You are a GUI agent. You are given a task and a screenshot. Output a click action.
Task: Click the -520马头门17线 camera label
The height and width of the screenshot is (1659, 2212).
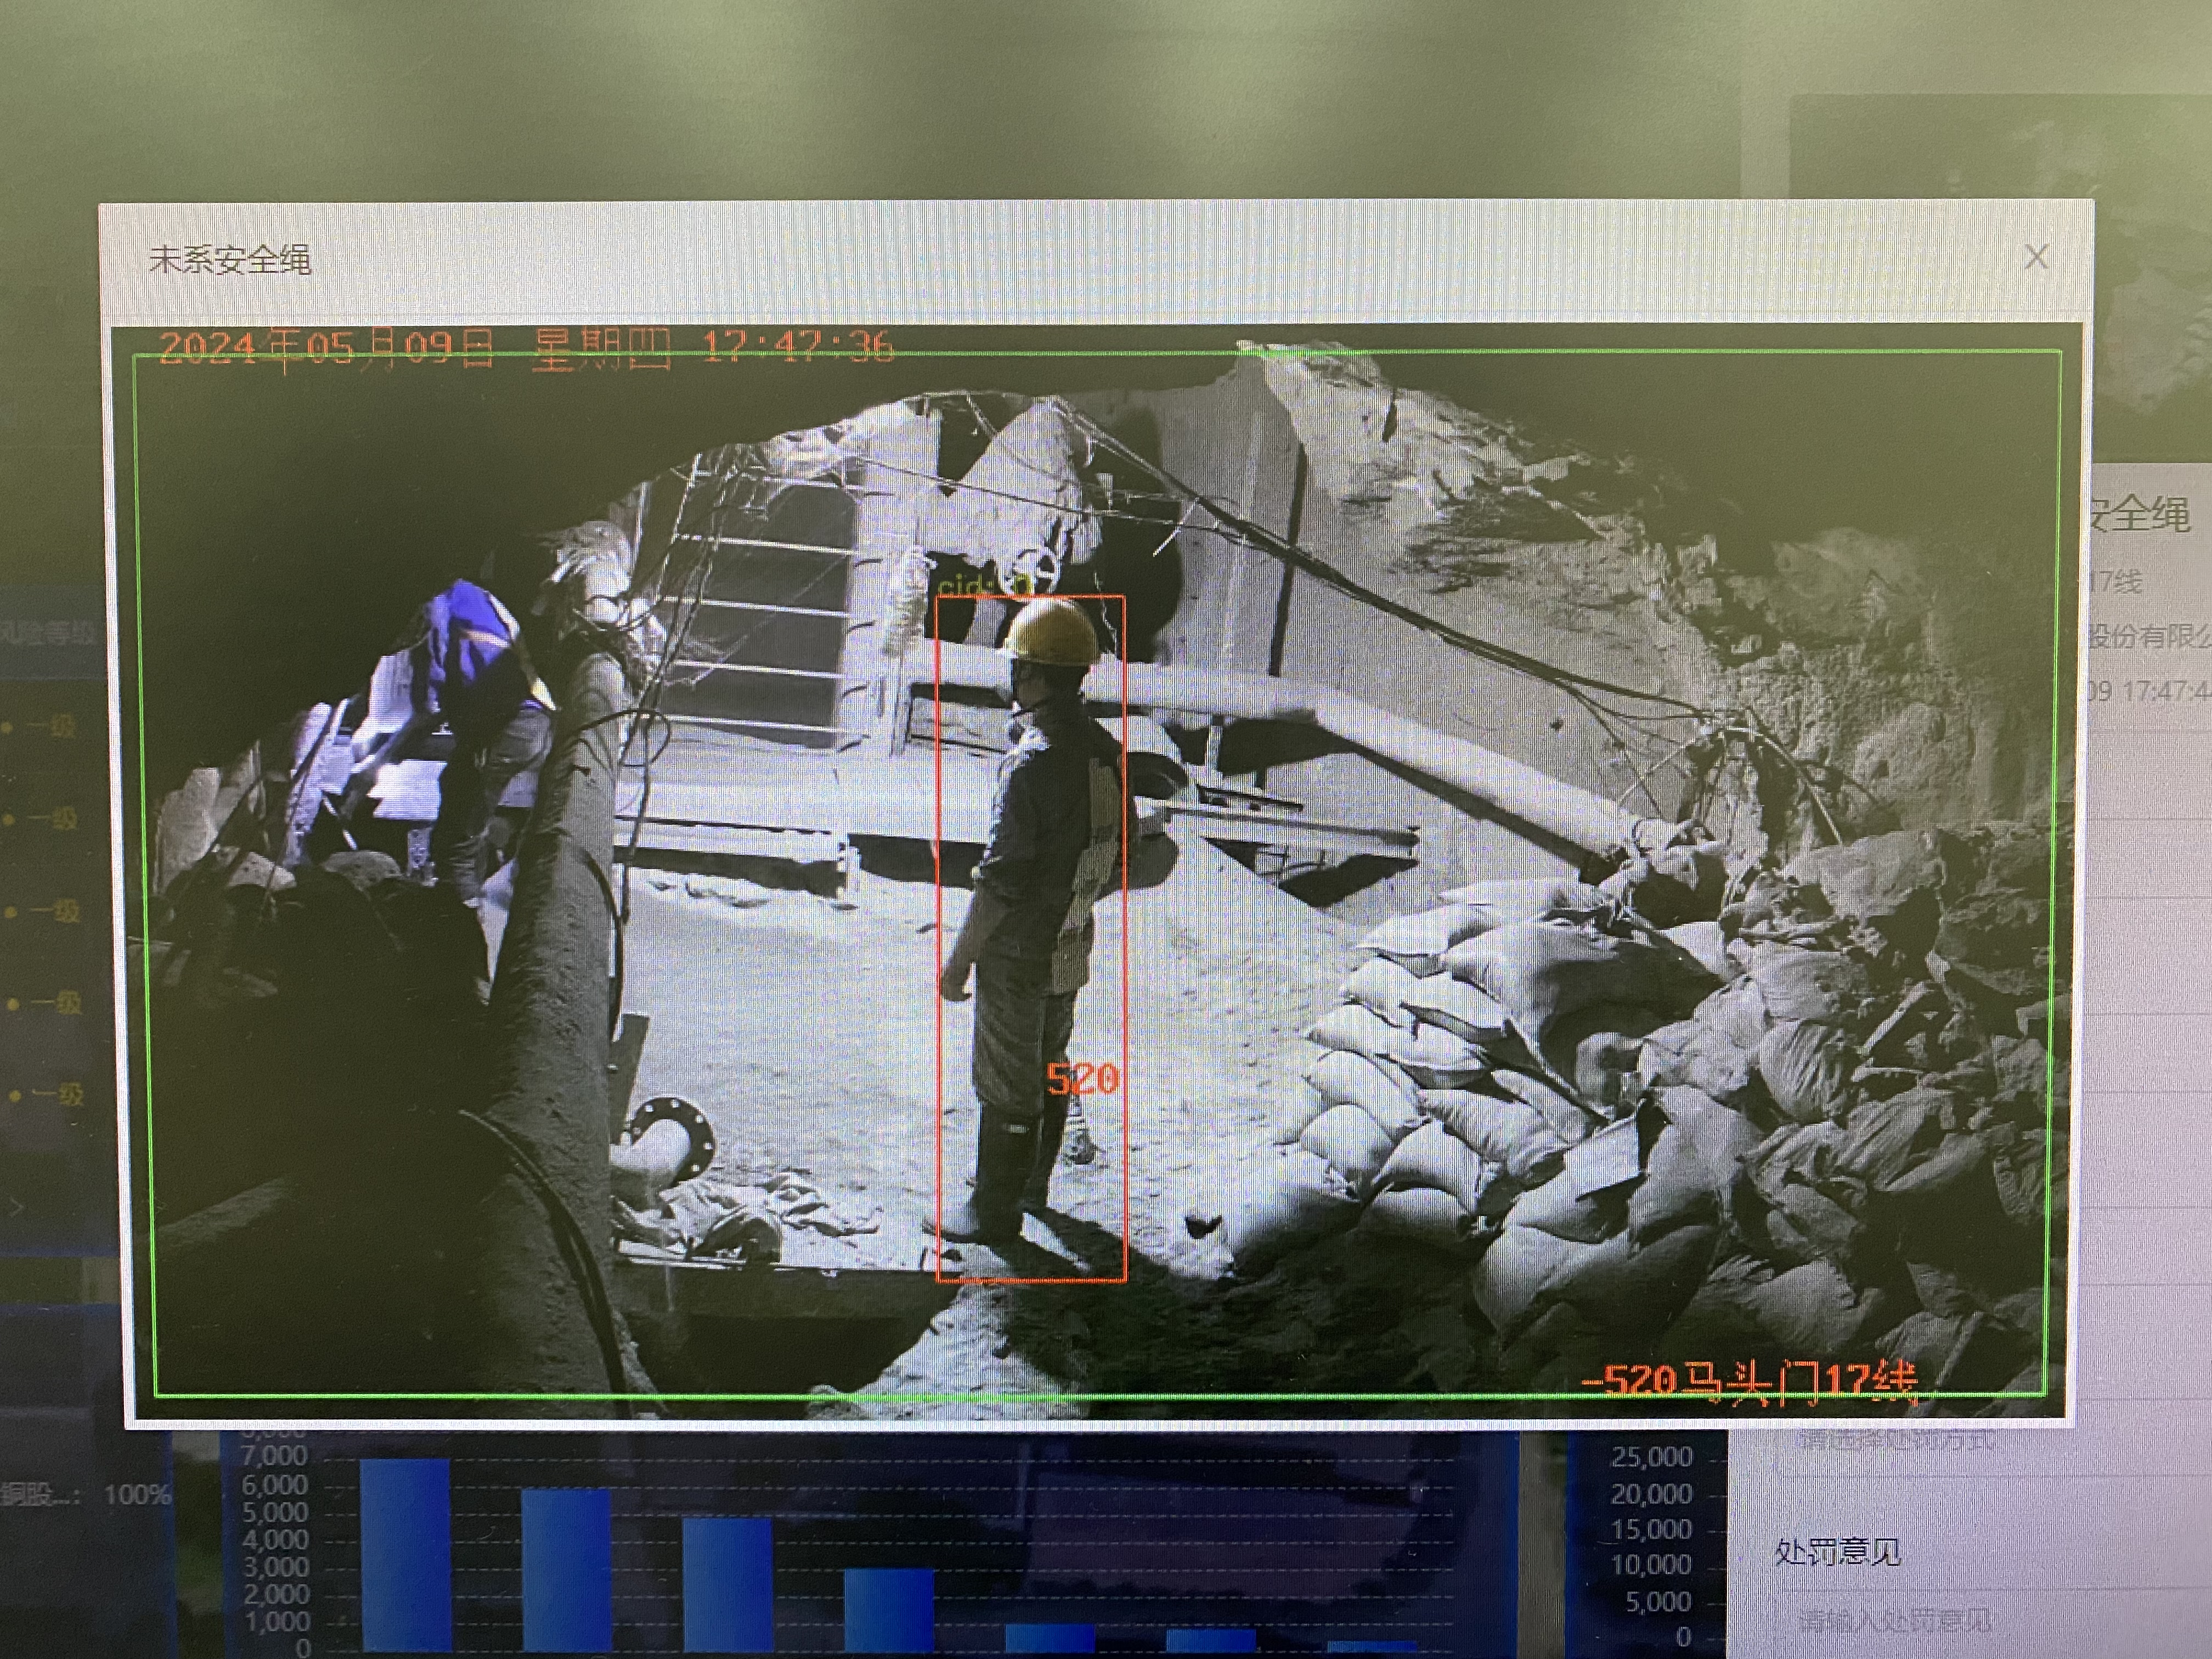[x=1750, y=1381]
